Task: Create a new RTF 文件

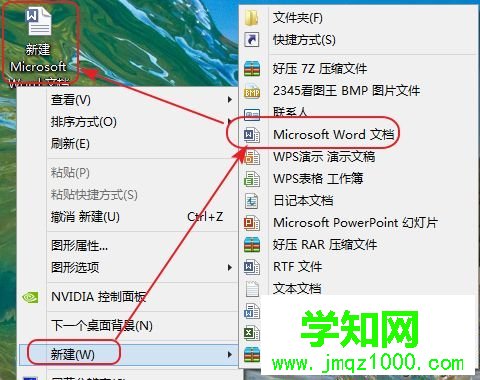Action: [x=358, y=267]
